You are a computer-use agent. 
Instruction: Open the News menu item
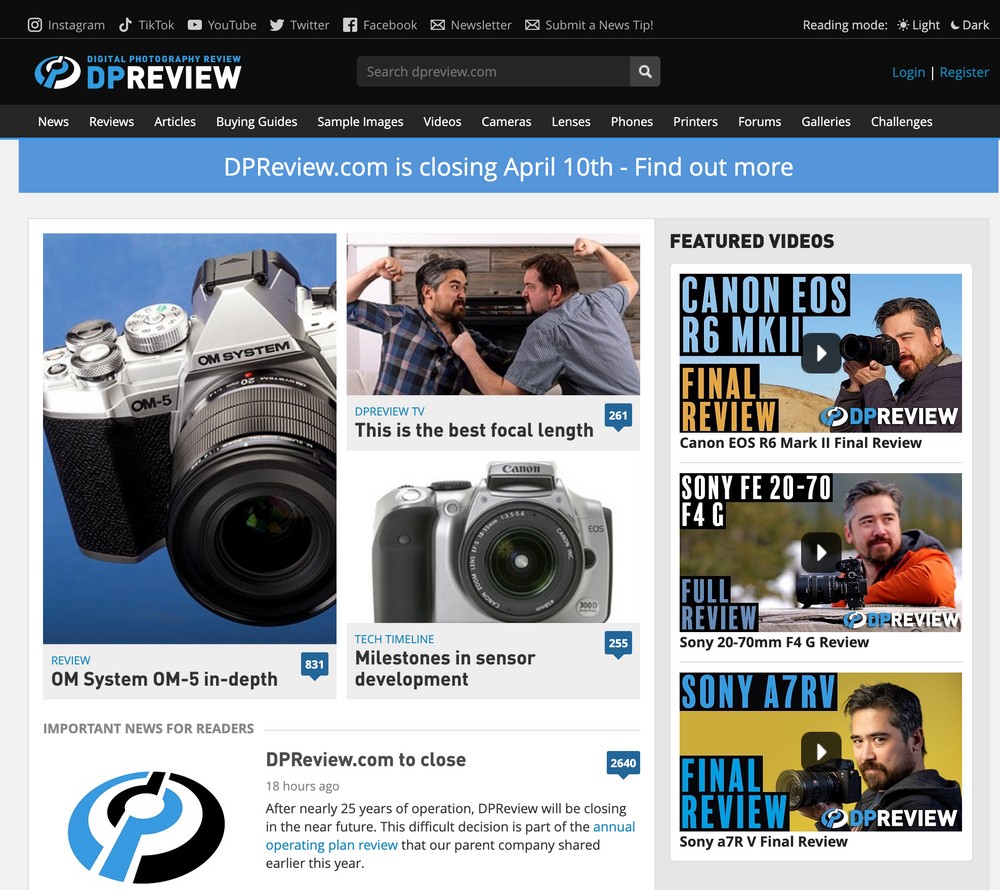(x=53, y=121)
